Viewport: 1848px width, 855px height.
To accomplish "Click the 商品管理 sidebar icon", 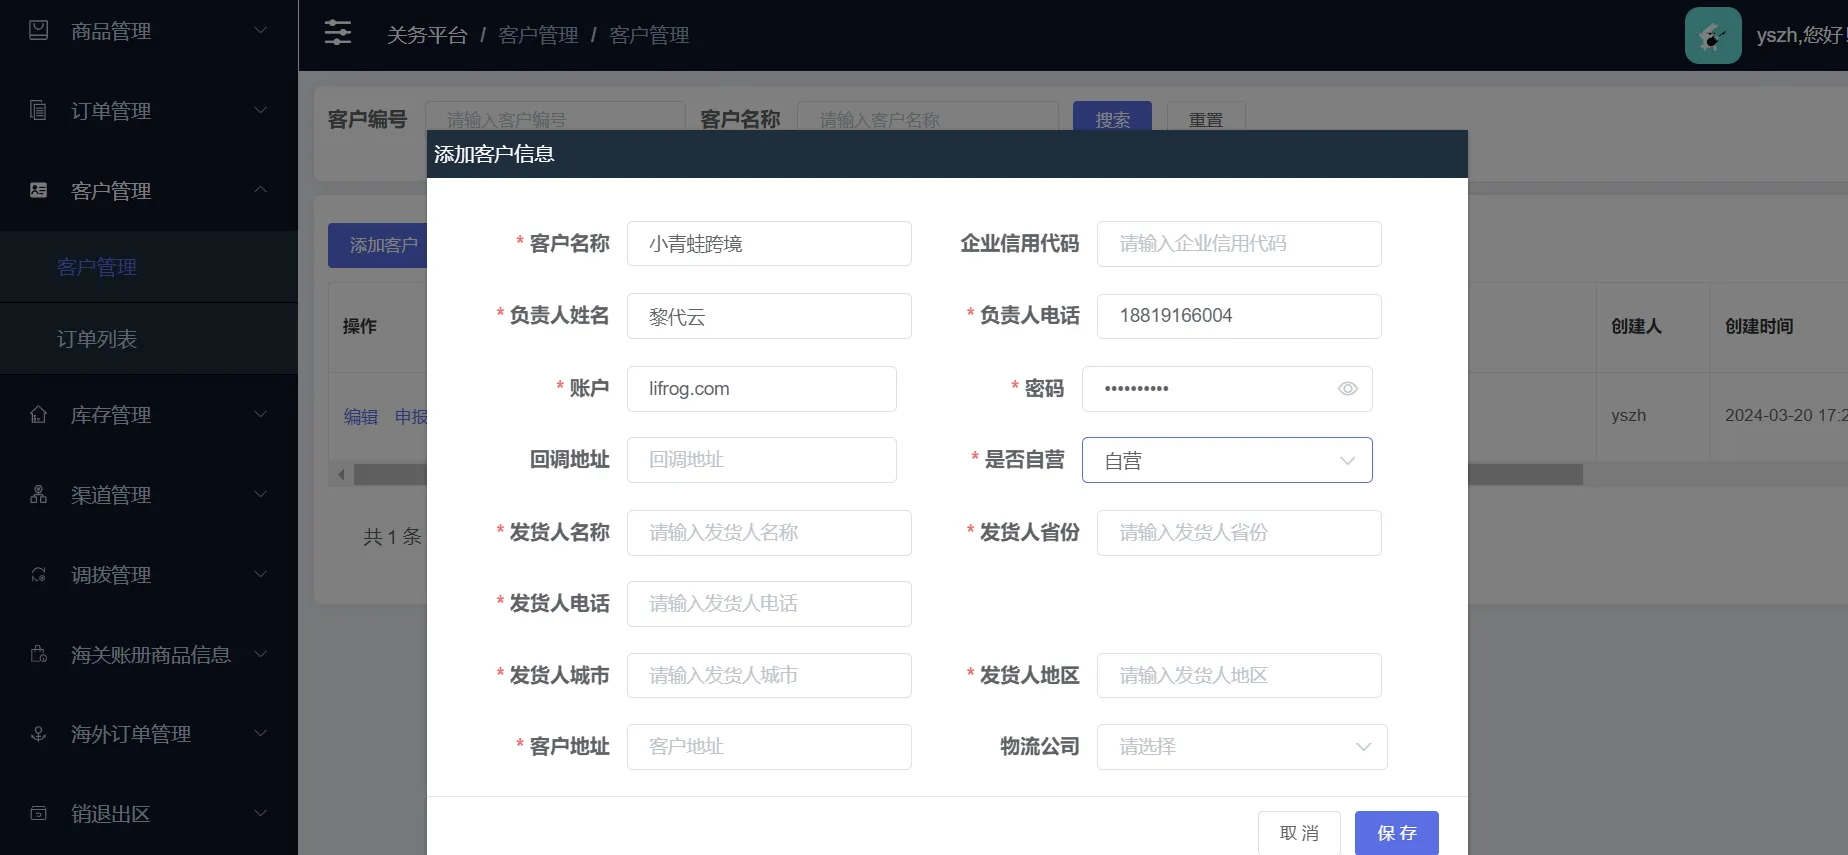I will (x=39, y=31).
